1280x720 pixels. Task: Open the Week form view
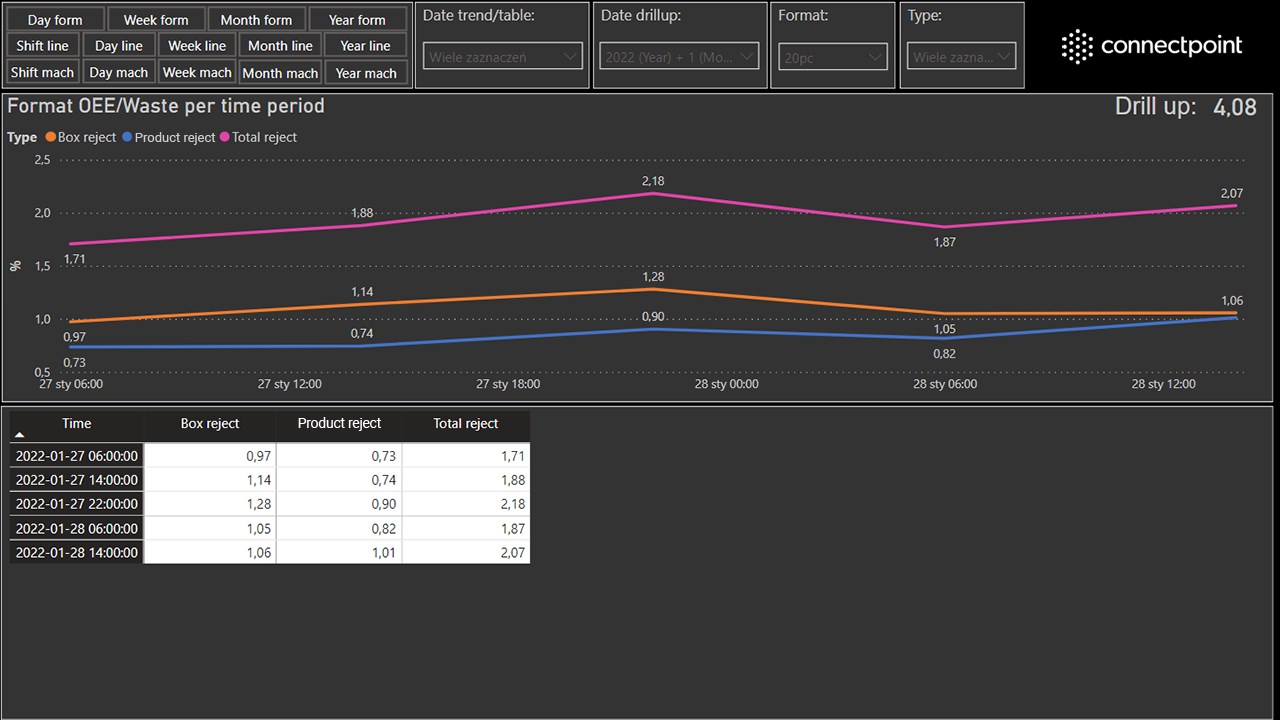point(156,20)
